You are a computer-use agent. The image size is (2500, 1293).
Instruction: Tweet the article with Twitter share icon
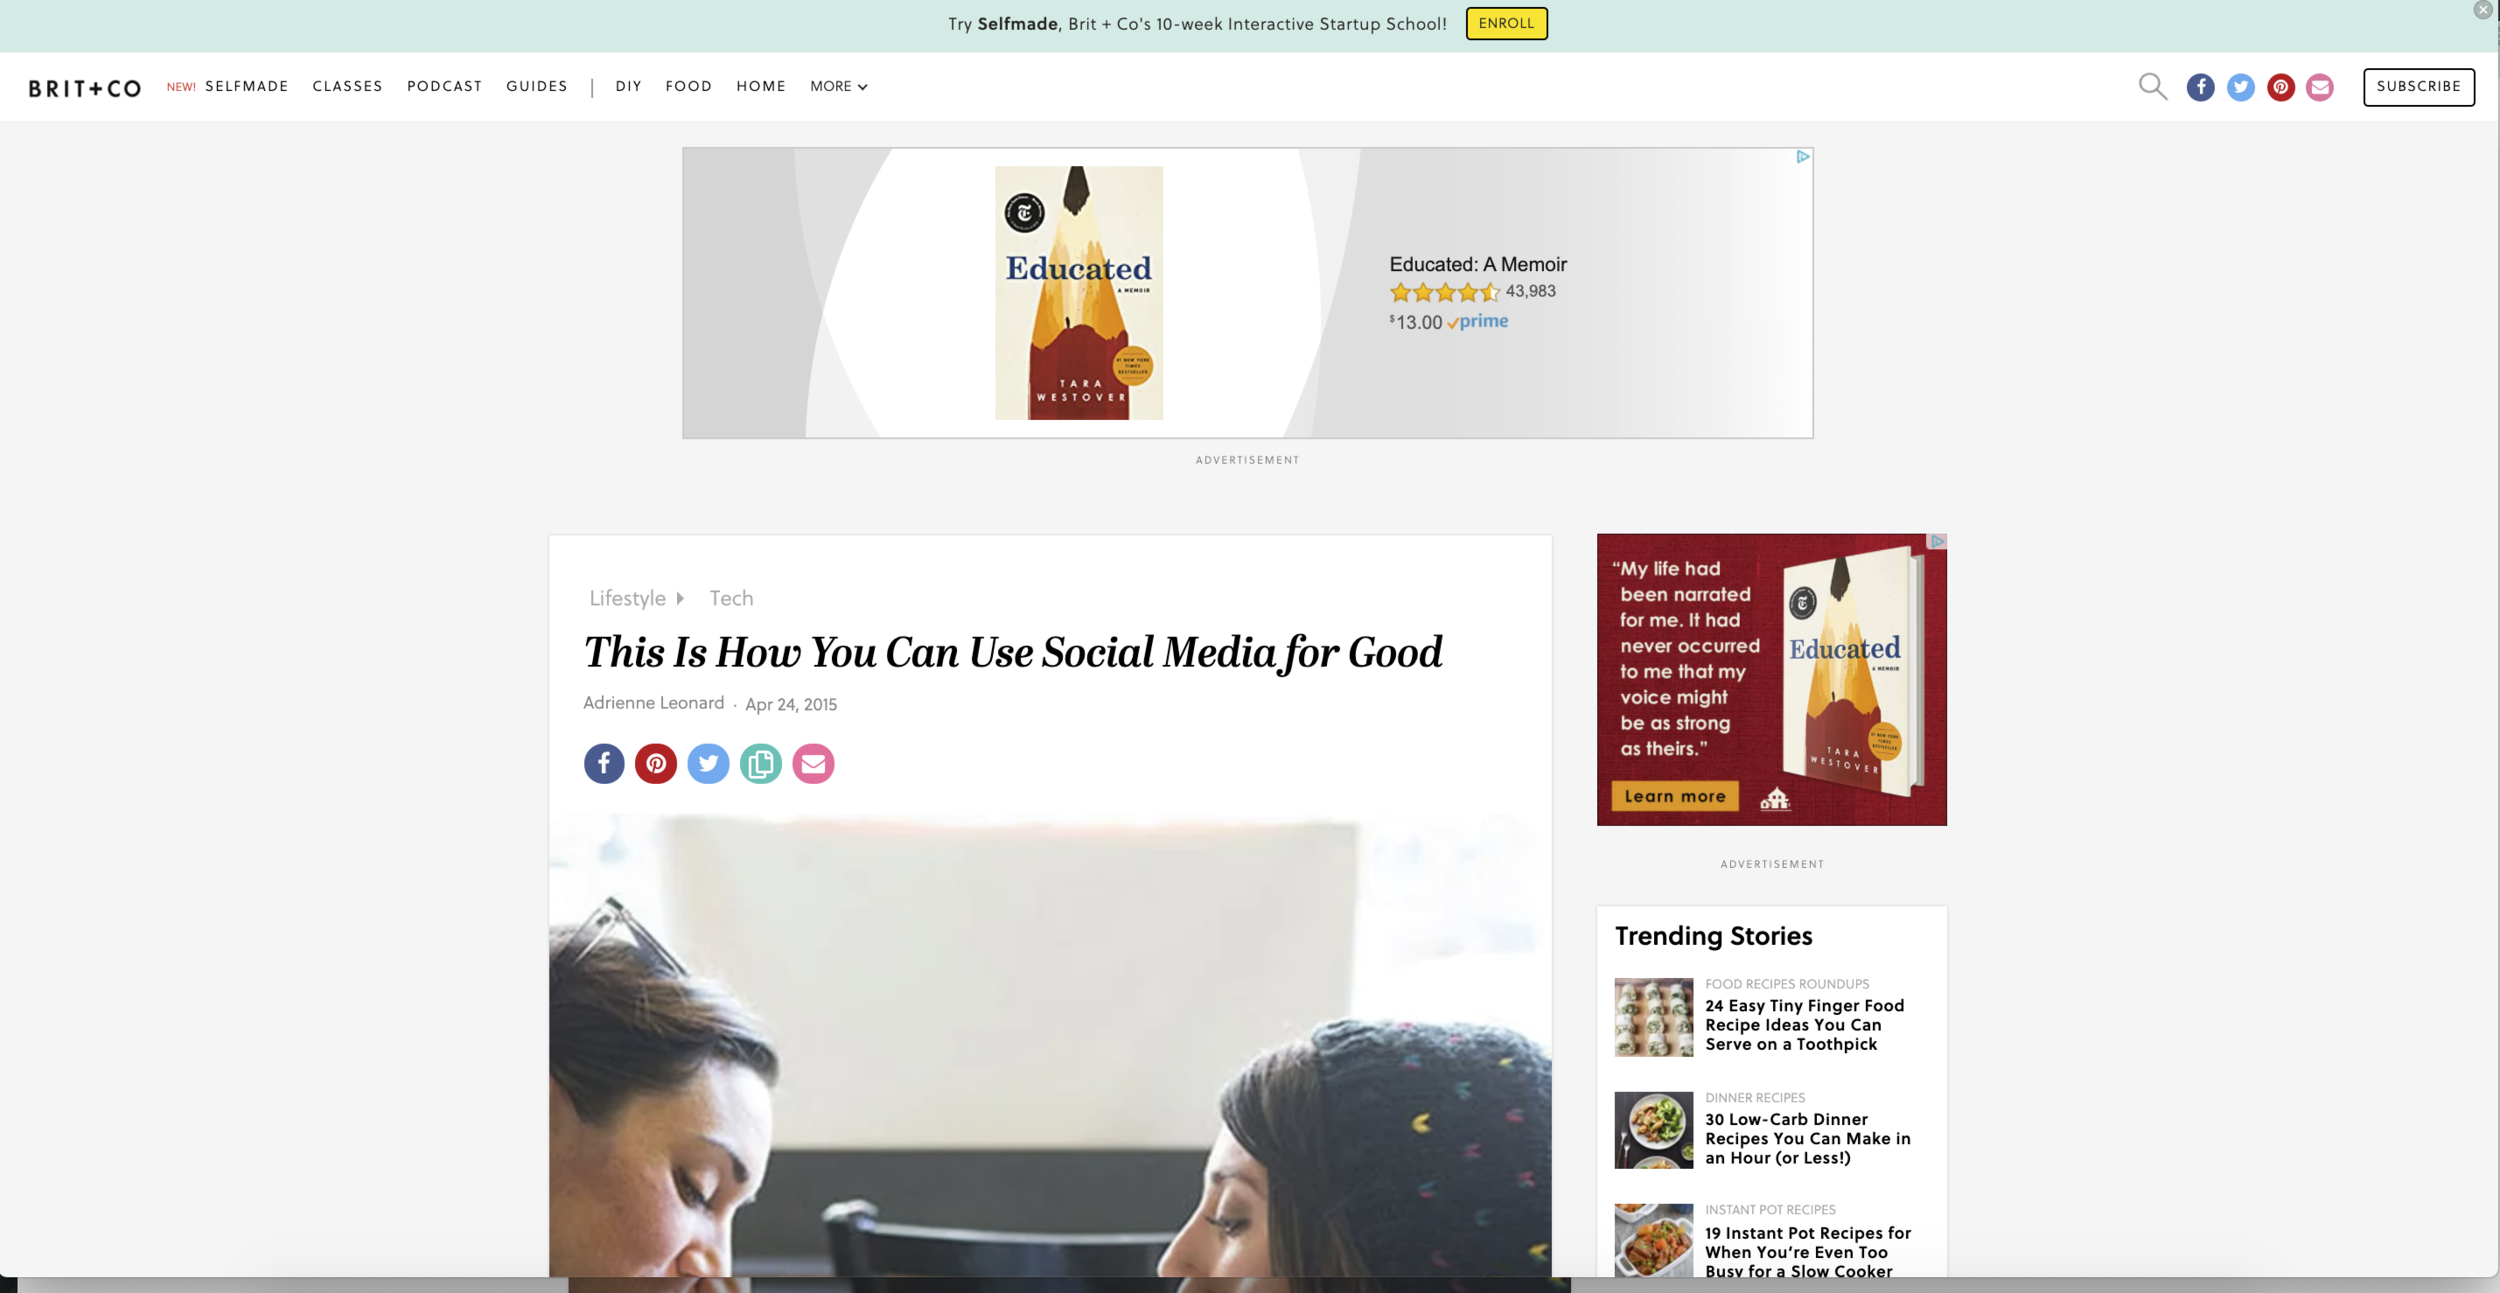click(708, 764)
